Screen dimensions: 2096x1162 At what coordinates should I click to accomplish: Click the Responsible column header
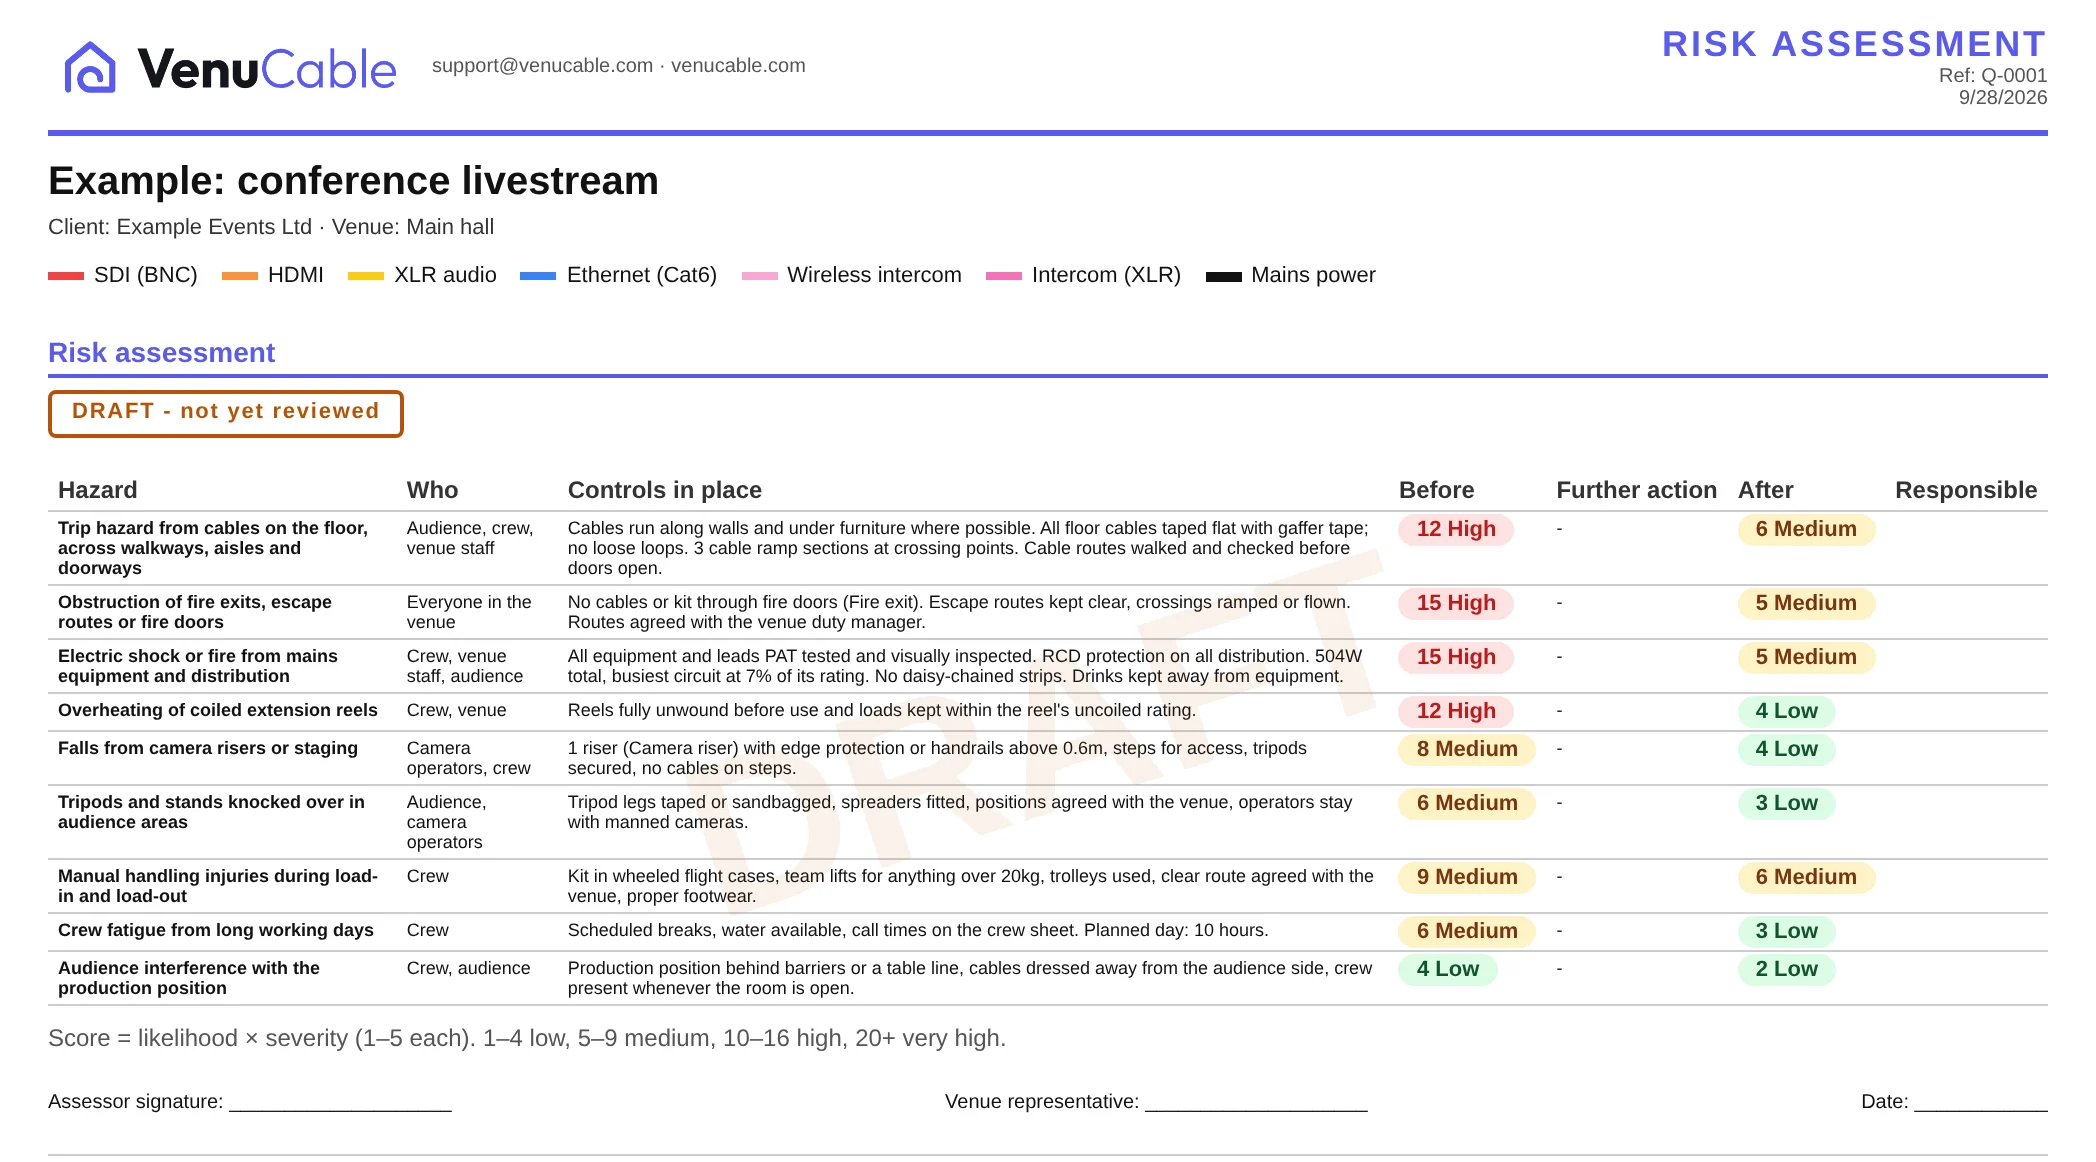click(1966, 490)
